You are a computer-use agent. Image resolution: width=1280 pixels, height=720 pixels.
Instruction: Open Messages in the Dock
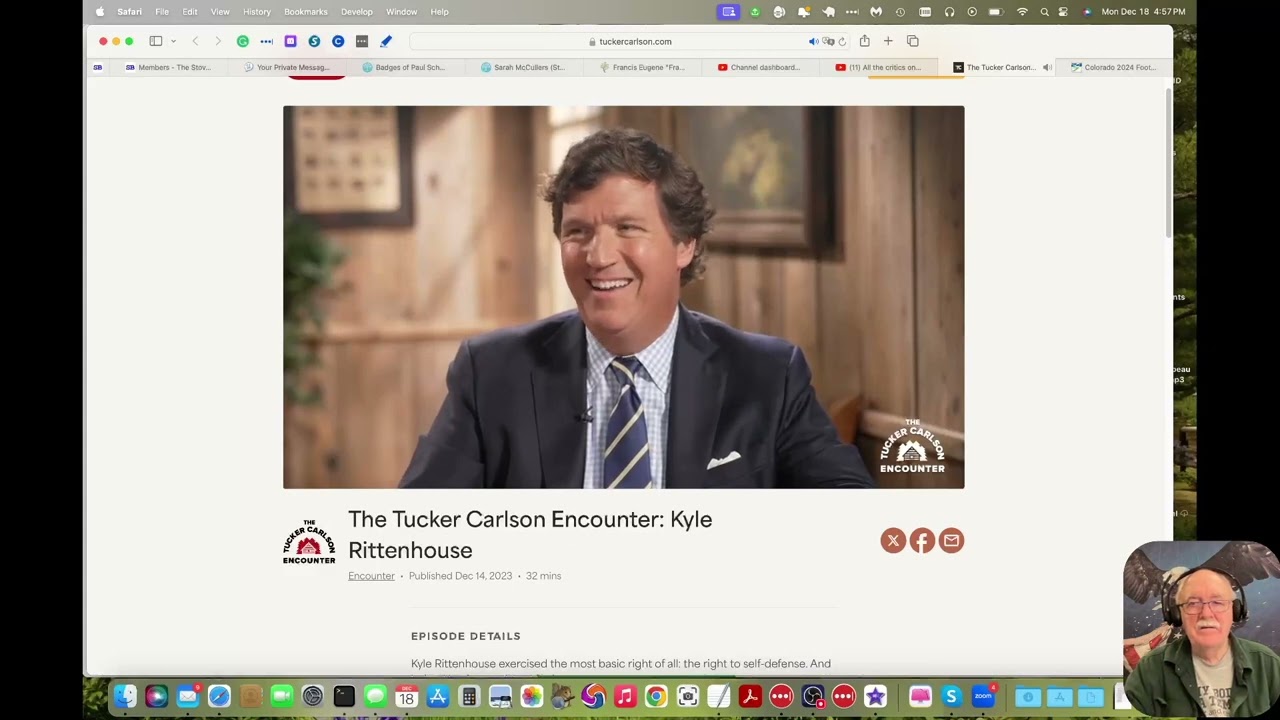click(x=375, y=697)
